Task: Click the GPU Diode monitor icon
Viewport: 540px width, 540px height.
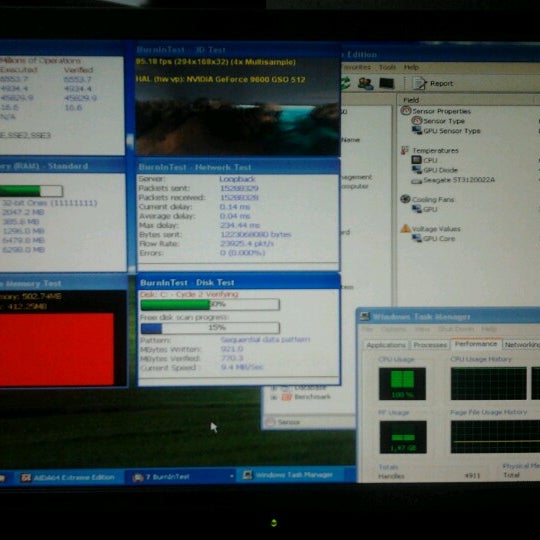Action: click(x=417, y=169)
